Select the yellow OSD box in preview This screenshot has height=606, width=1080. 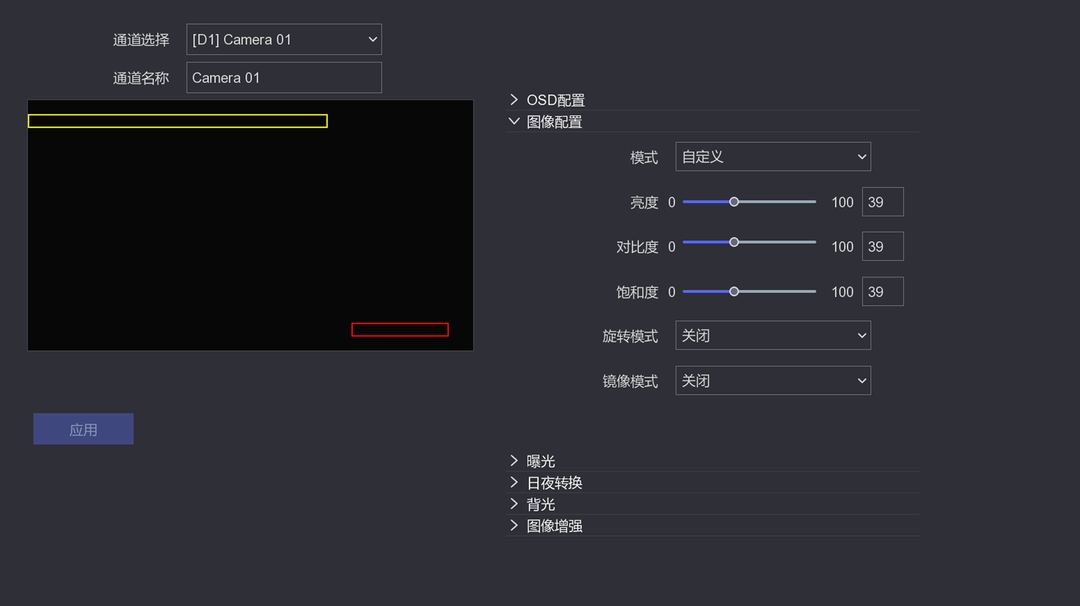pyautogui.click(x=178, y=121)
